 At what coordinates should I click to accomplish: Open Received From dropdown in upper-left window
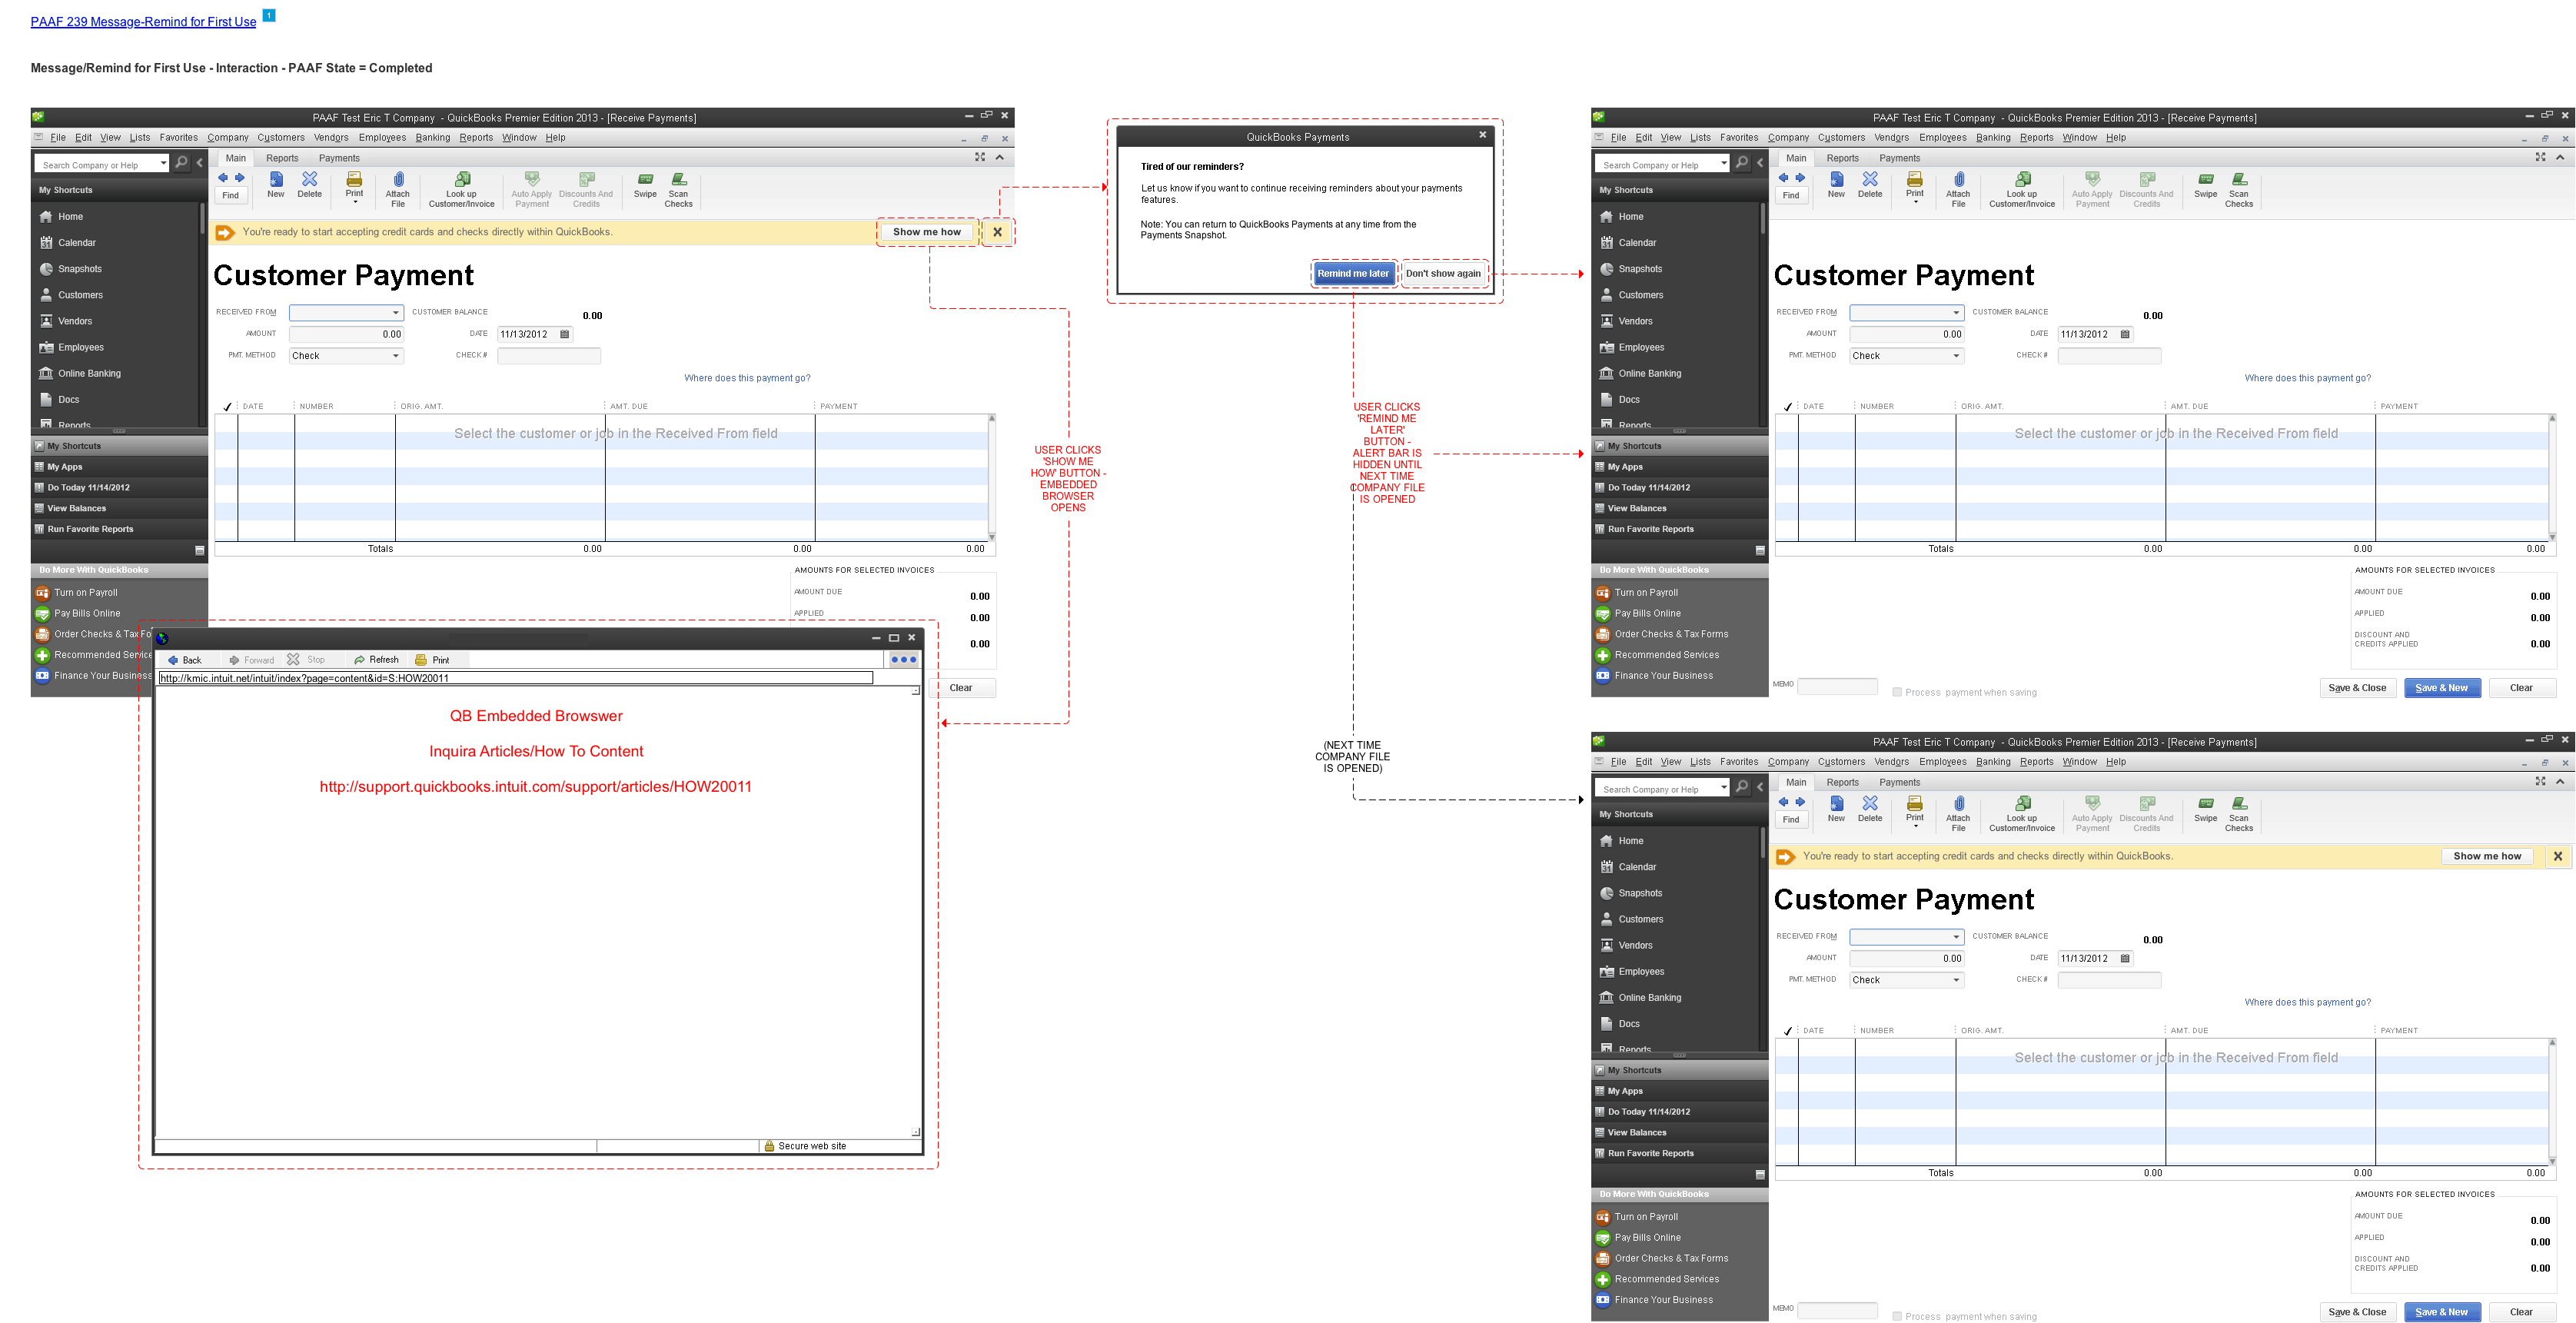click(396, 313)
